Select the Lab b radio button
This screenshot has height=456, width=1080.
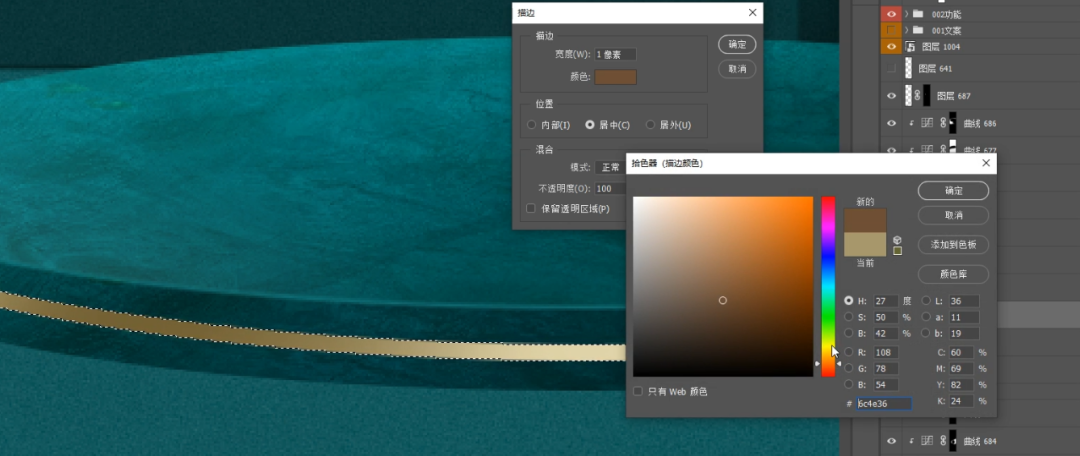click(926, 333)
